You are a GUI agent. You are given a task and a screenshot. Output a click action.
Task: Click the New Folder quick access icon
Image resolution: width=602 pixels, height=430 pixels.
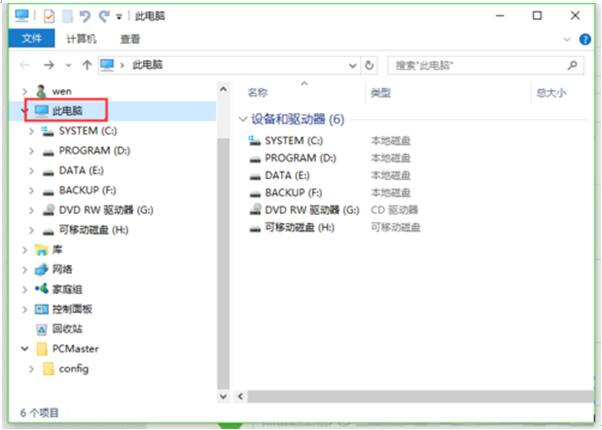(x=68, y=16)
